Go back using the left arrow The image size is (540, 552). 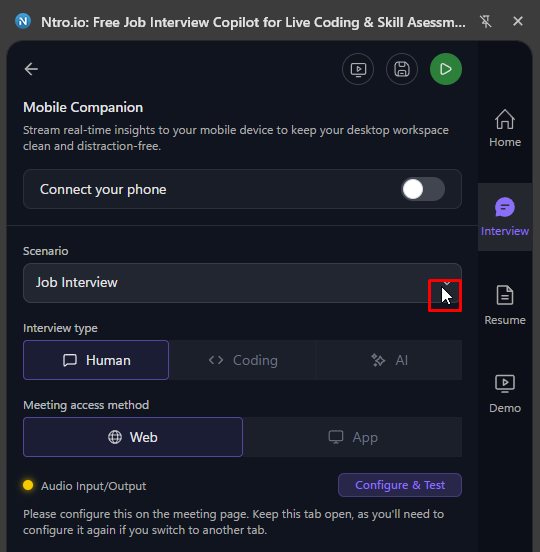click(x=31, y=69)
